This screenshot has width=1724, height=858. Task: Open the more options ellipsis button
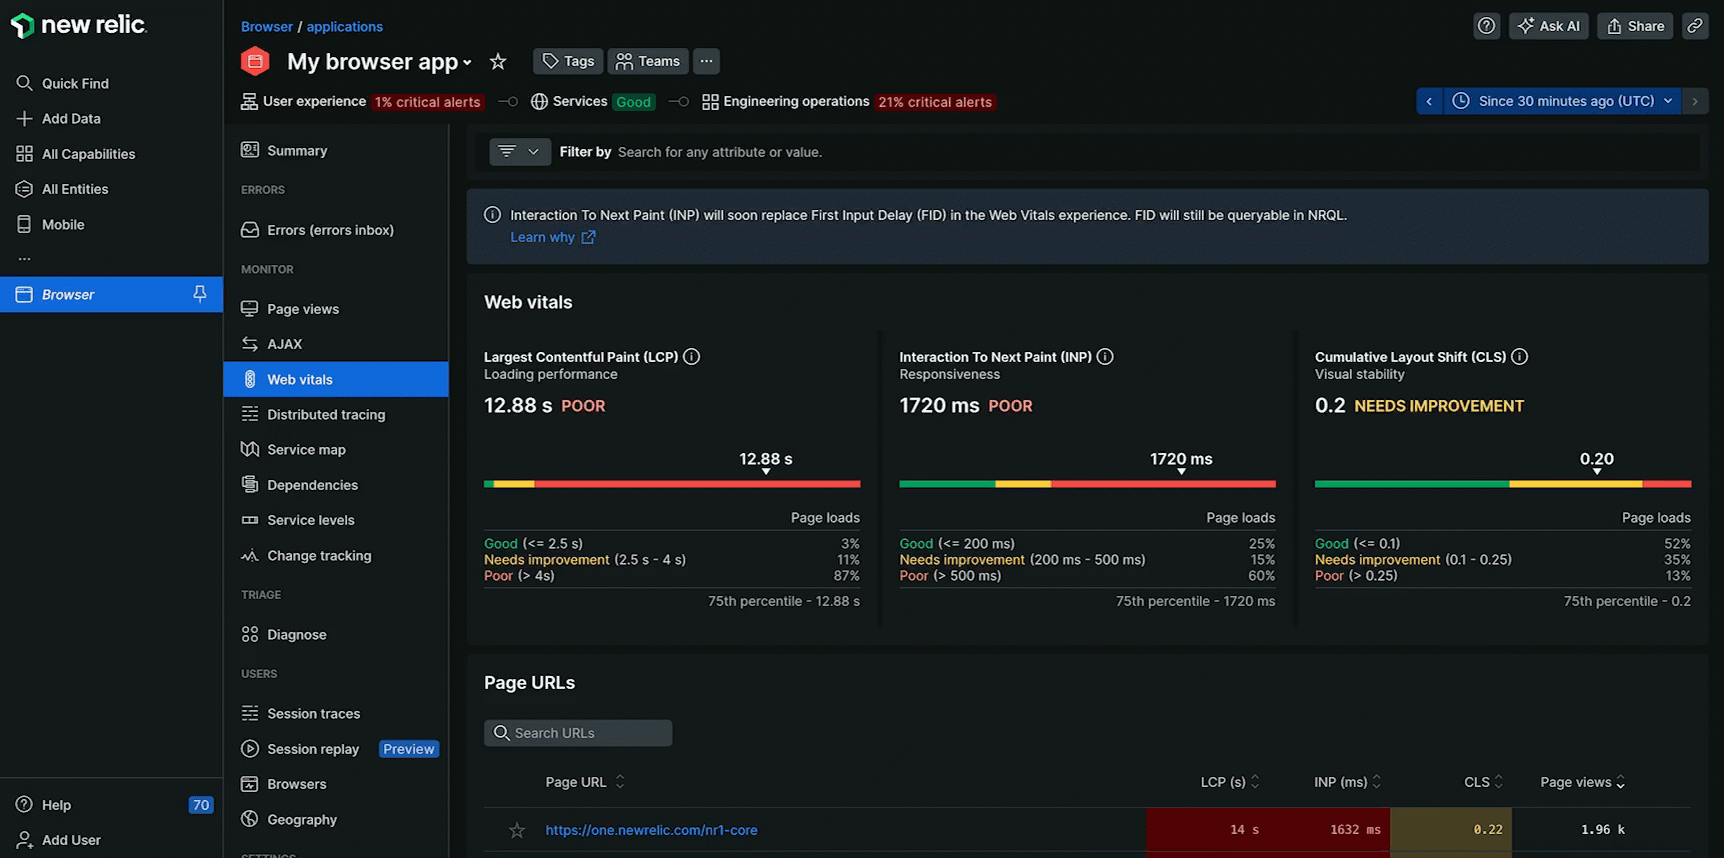click(x=706, y=61)
